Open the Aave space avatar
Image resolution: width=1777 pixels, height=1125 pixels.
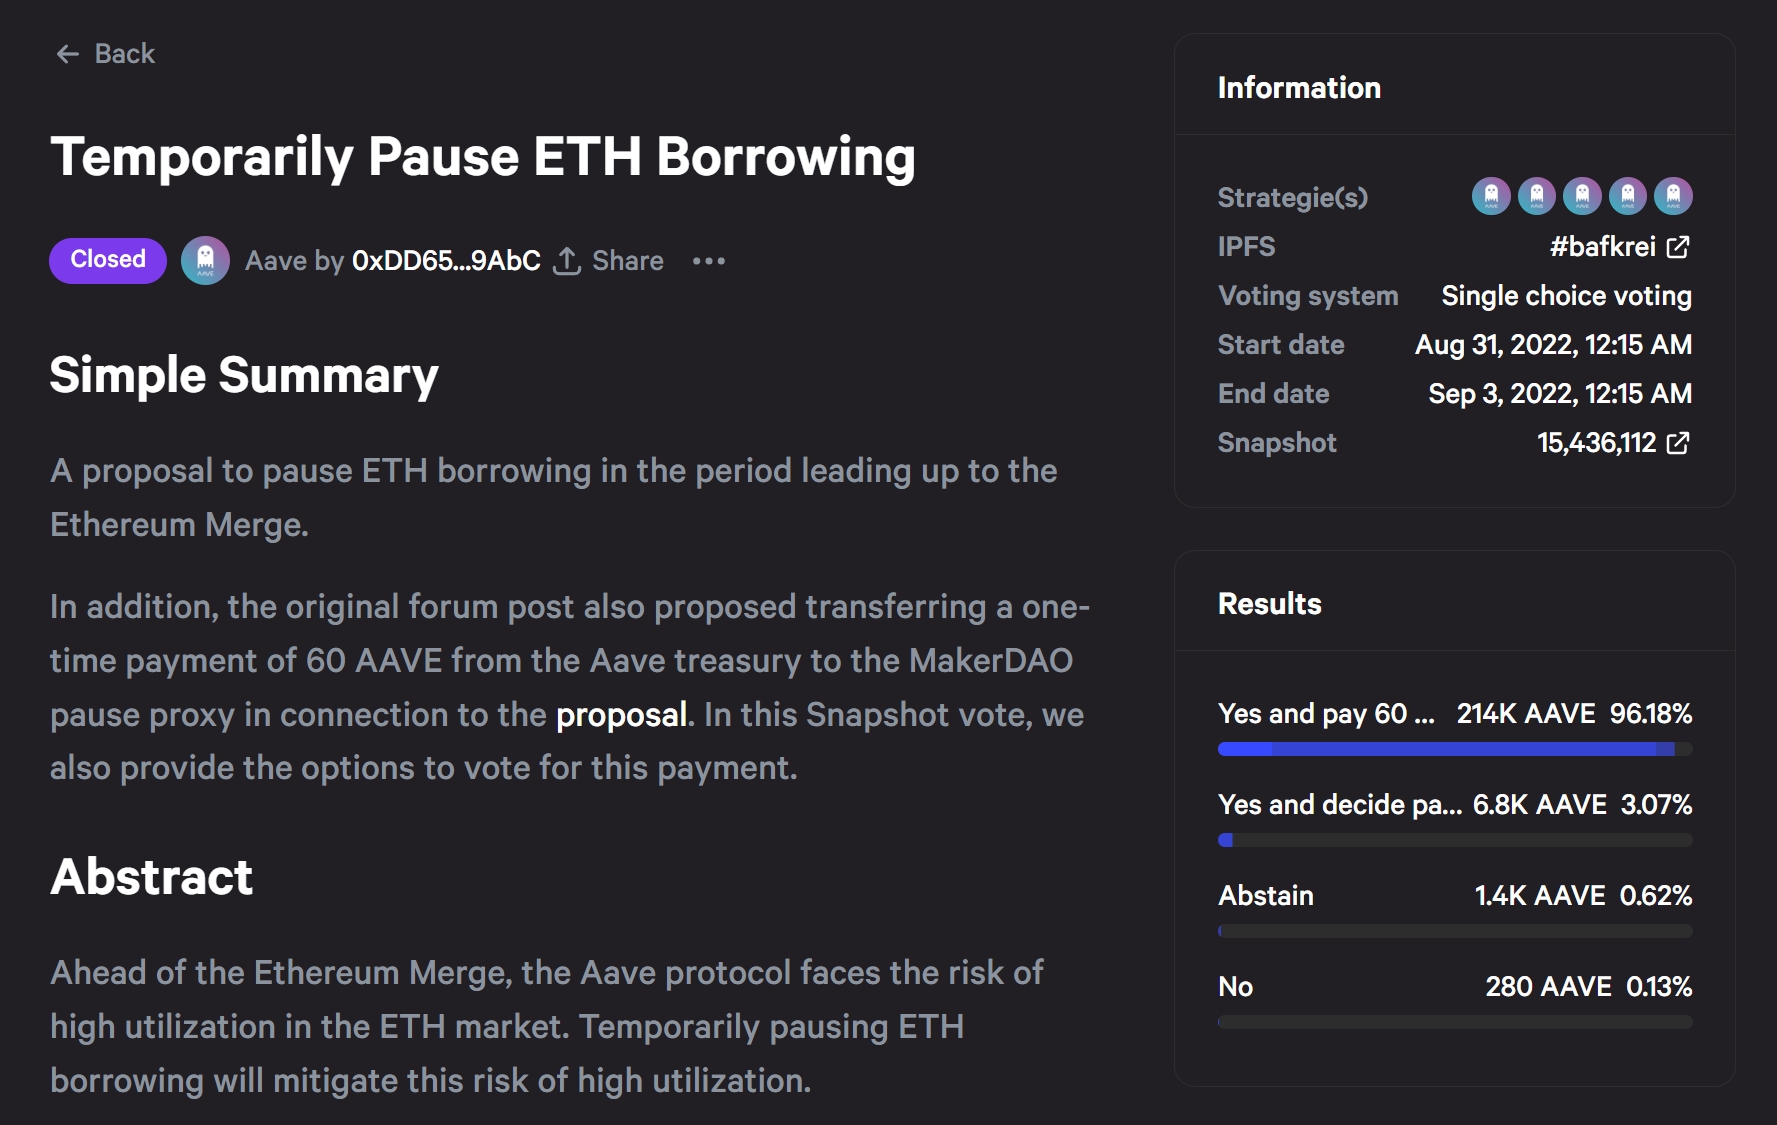tap(205, 261)
